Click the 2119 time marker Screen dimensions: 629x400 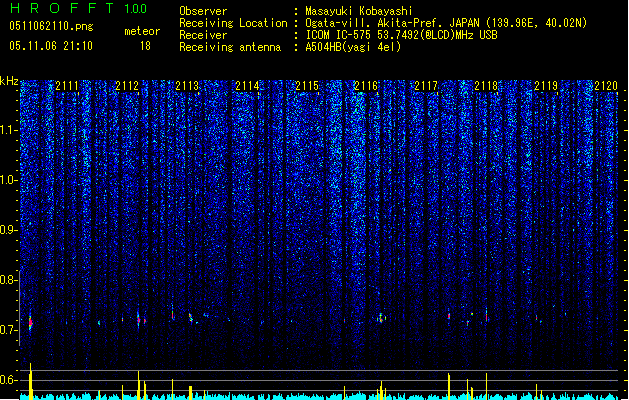tap(546, 86)
